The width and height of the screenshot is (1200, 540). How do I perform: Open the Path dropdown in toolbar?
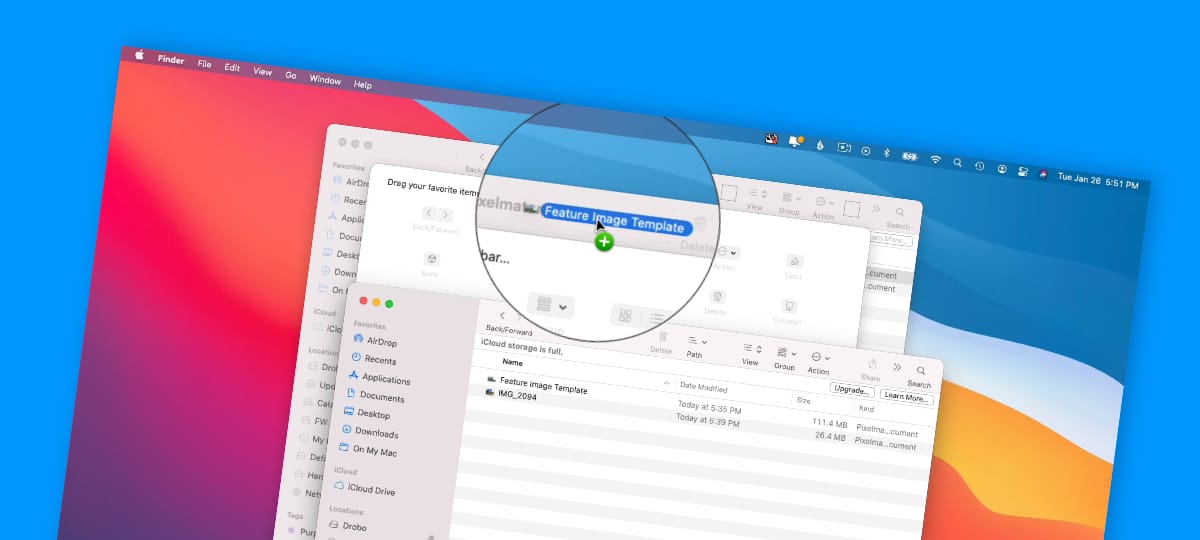pos(696,342)
